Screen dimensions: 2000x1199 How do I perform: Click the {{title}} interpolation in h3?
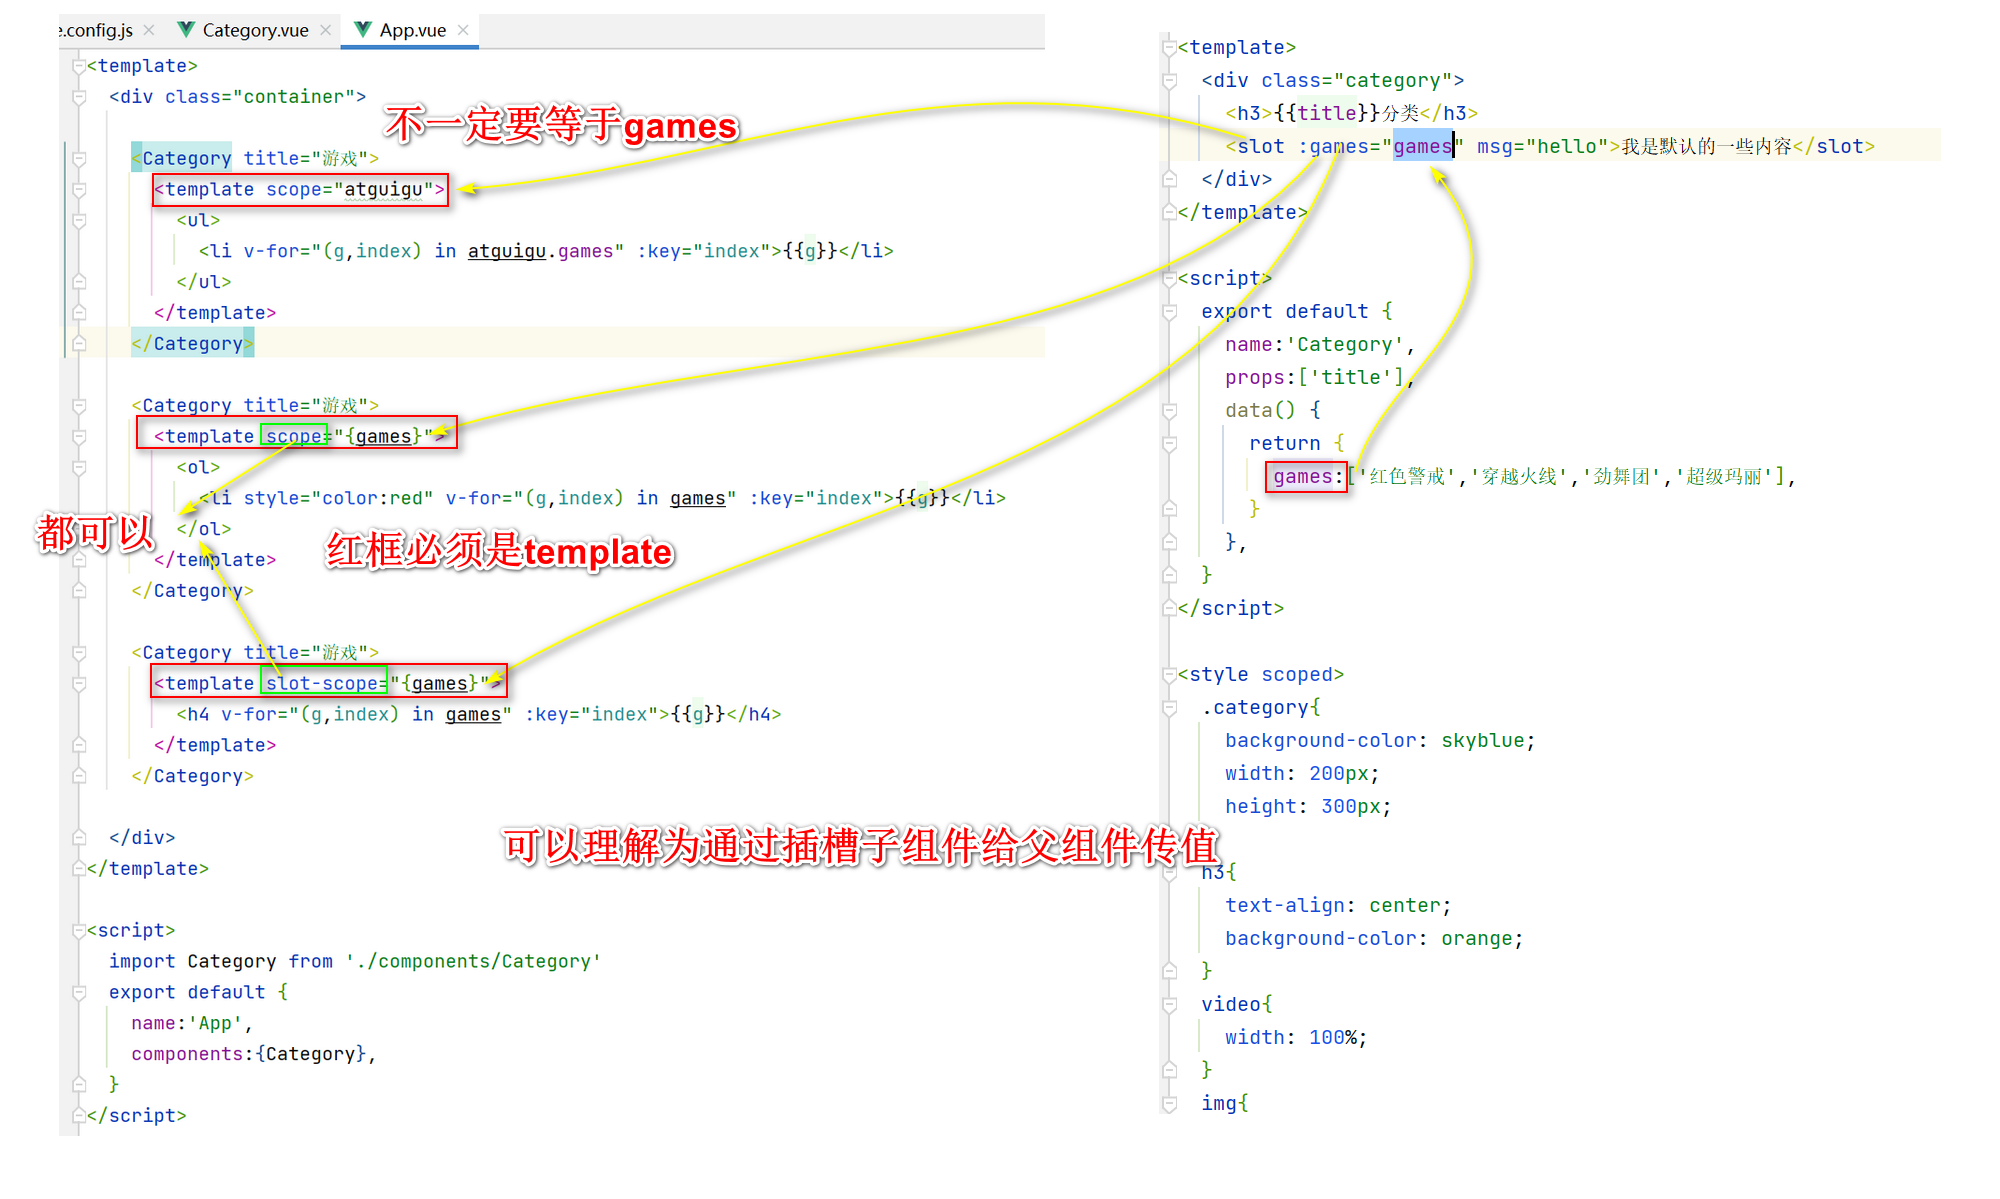1327,113
